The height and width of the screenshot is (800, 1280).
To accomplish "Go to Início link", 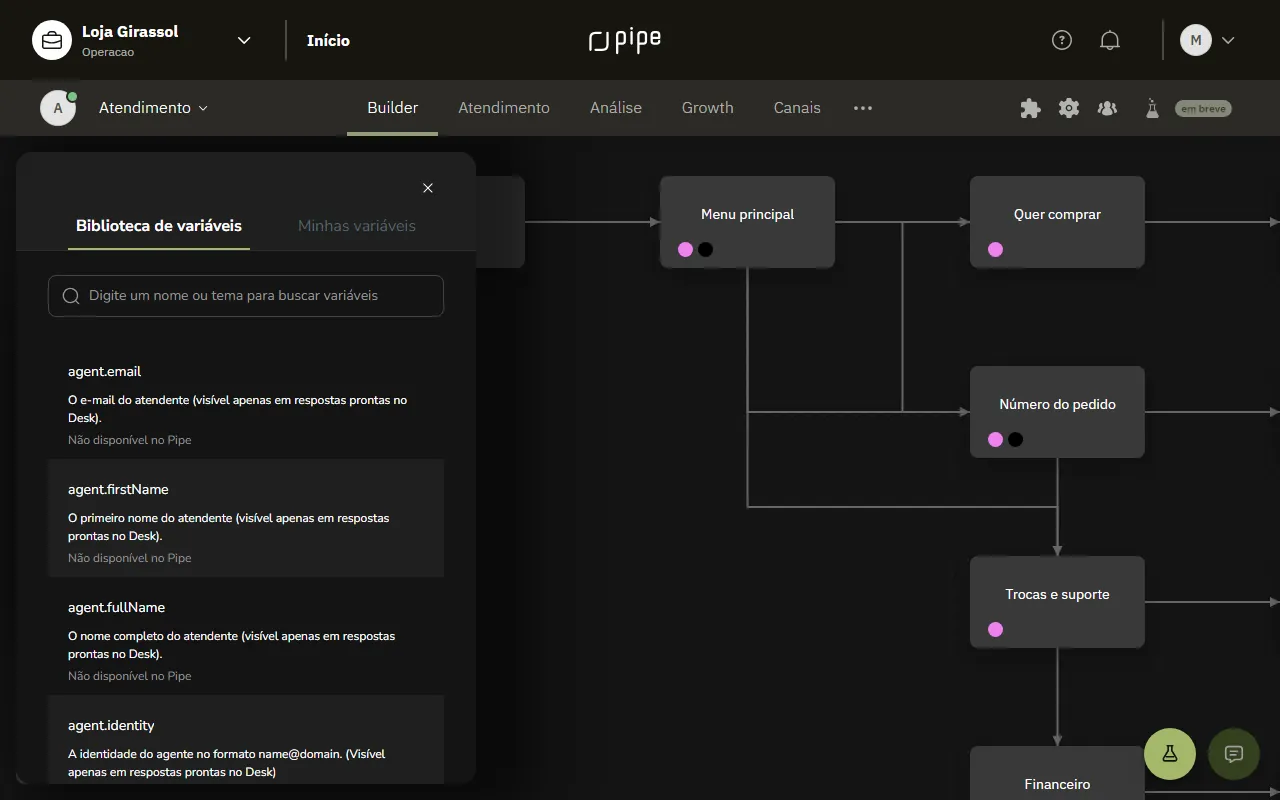I will (328, 40).
